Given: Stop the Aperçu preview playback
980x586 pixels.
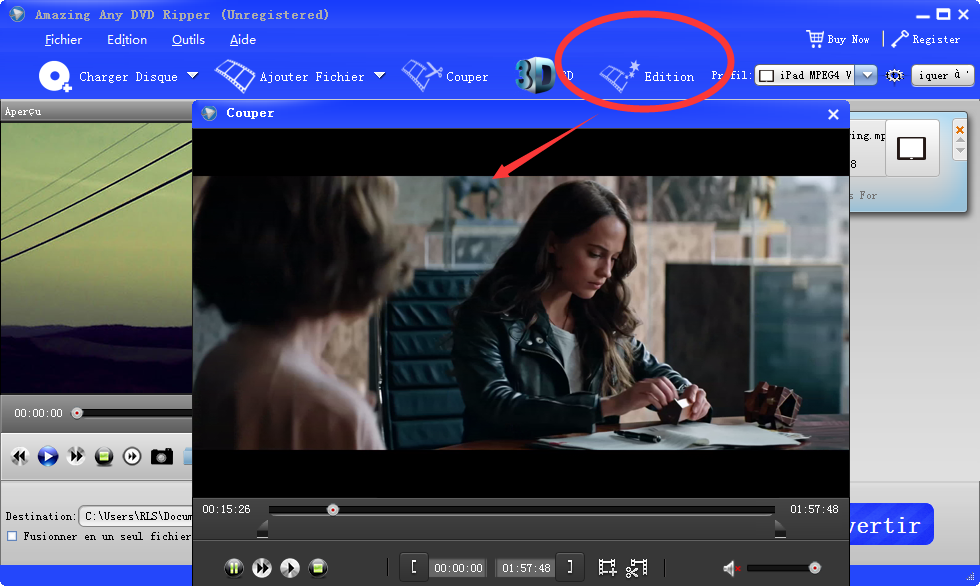Looking at the screenshot, I should (104, 457).
